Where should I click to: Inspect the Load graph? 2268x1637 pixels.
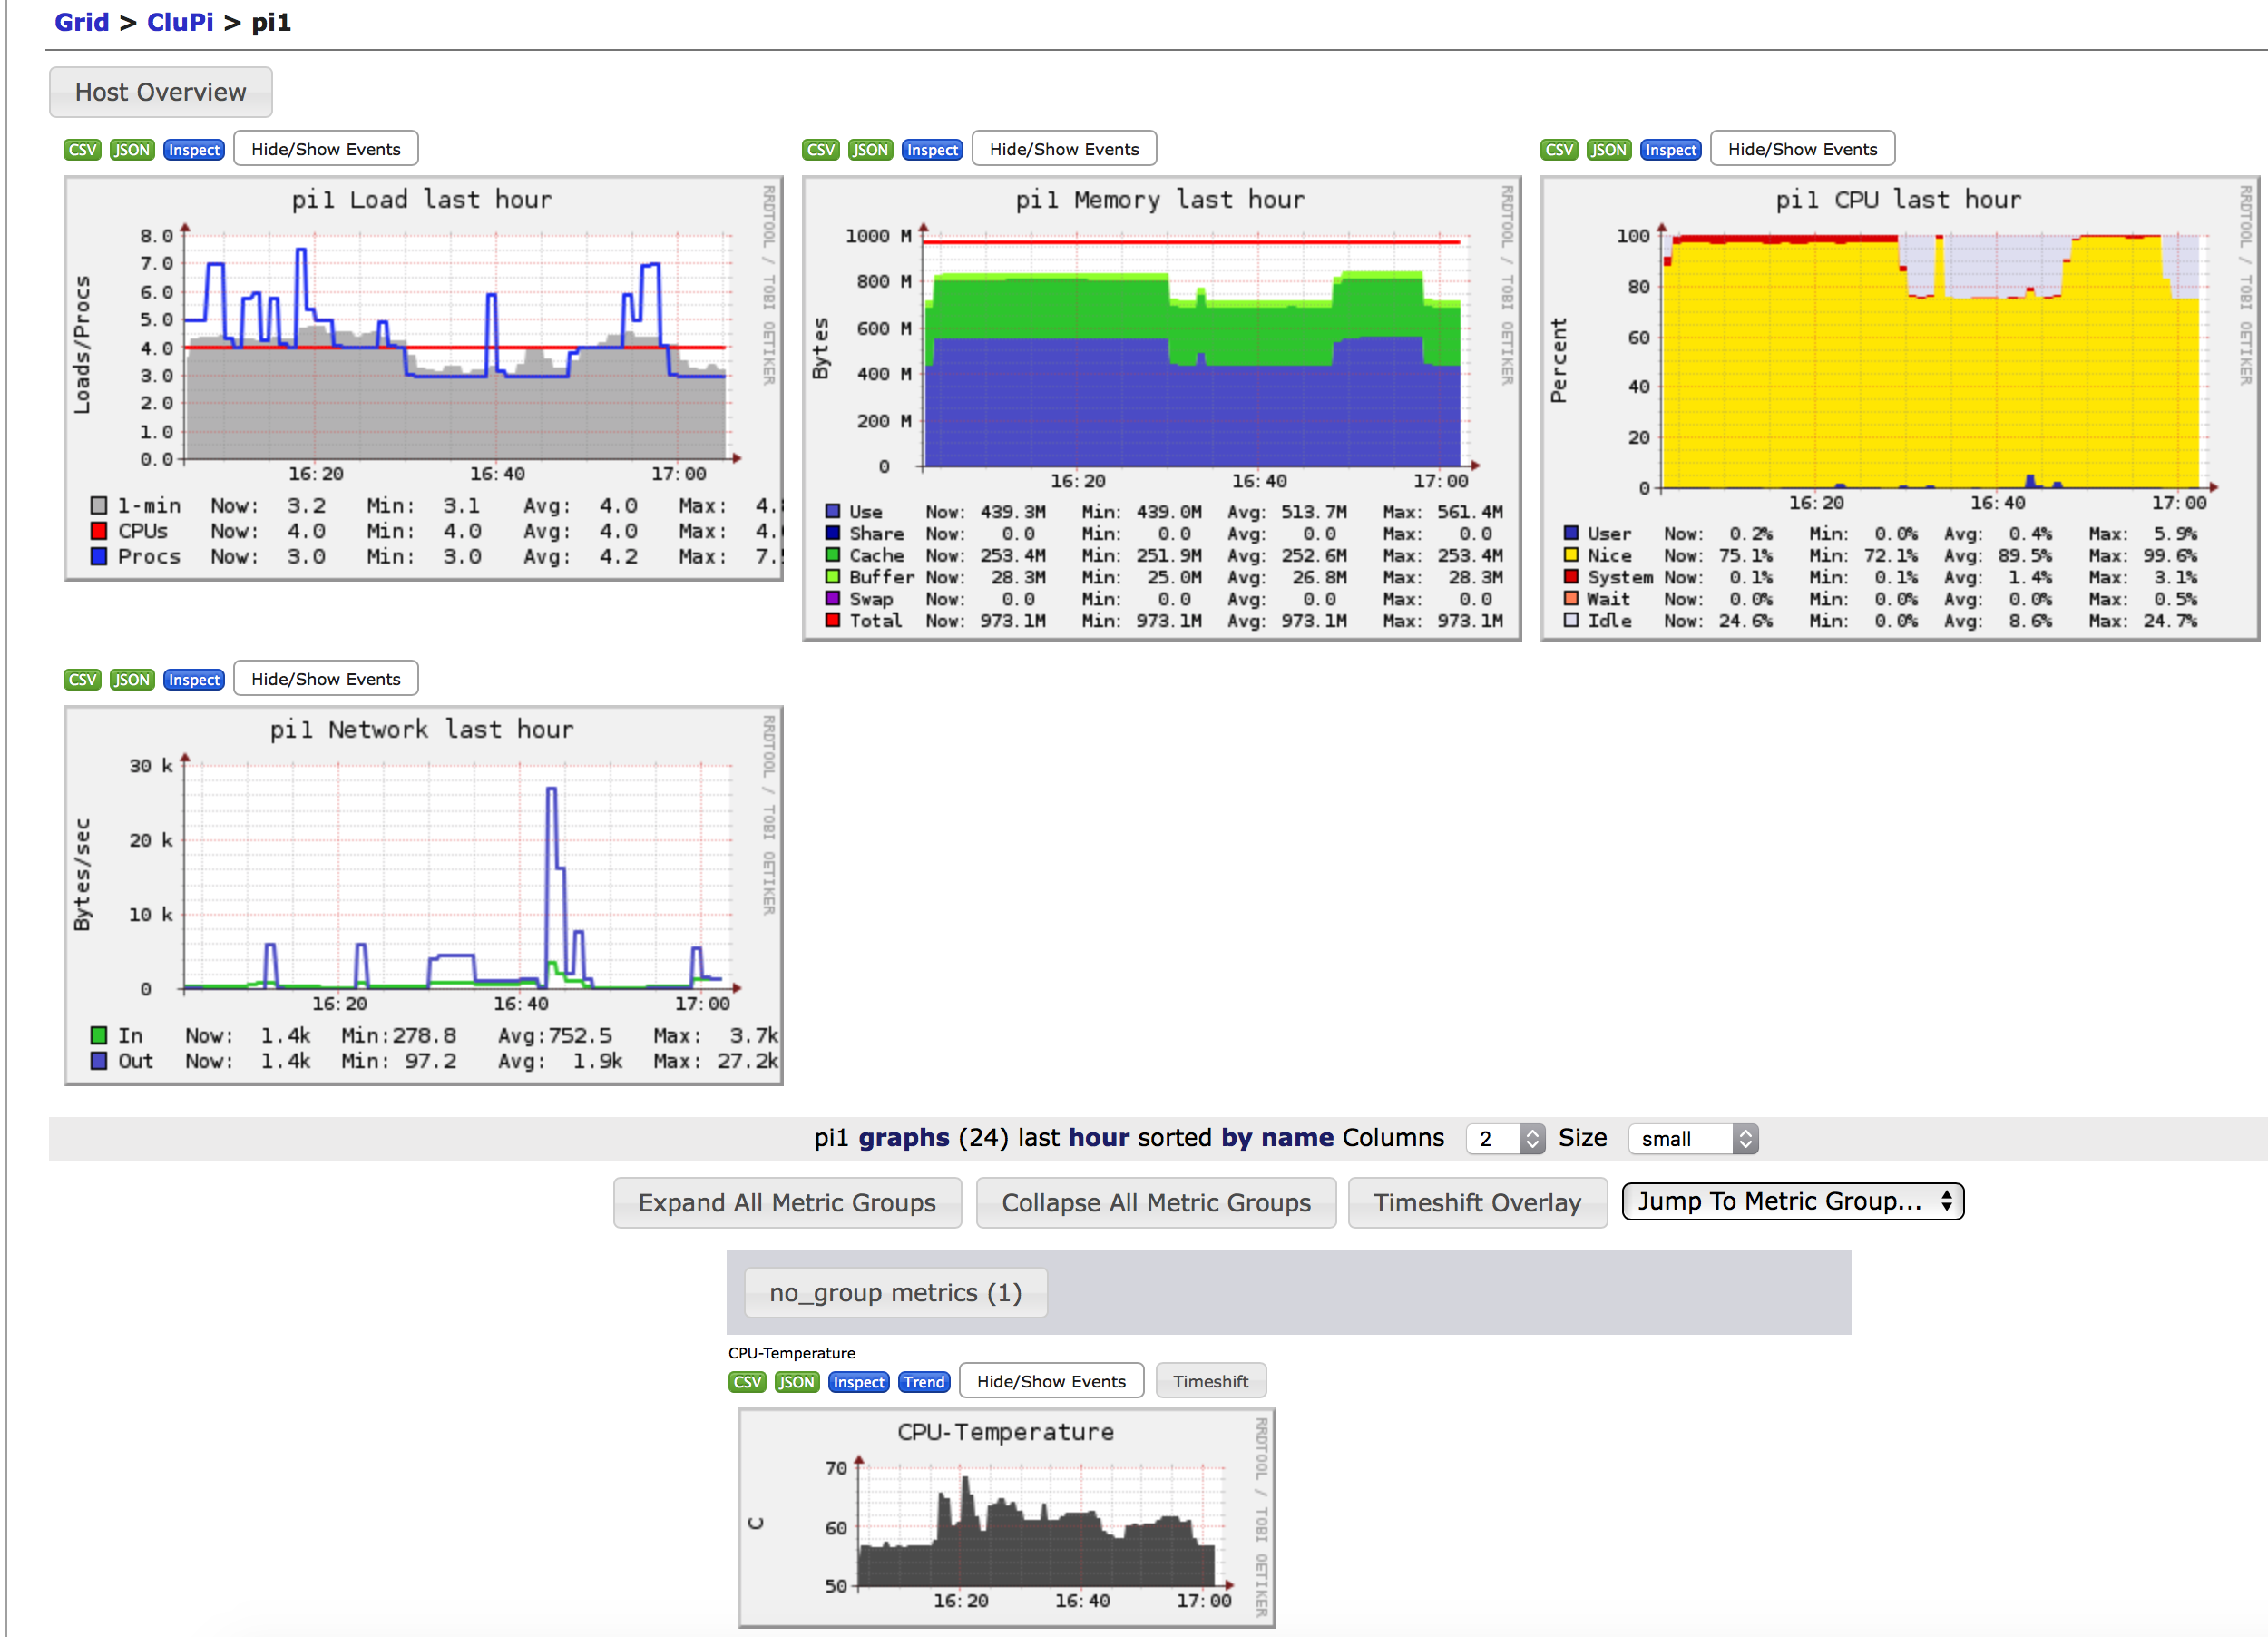pyautogui.click(x=194, y=149)
